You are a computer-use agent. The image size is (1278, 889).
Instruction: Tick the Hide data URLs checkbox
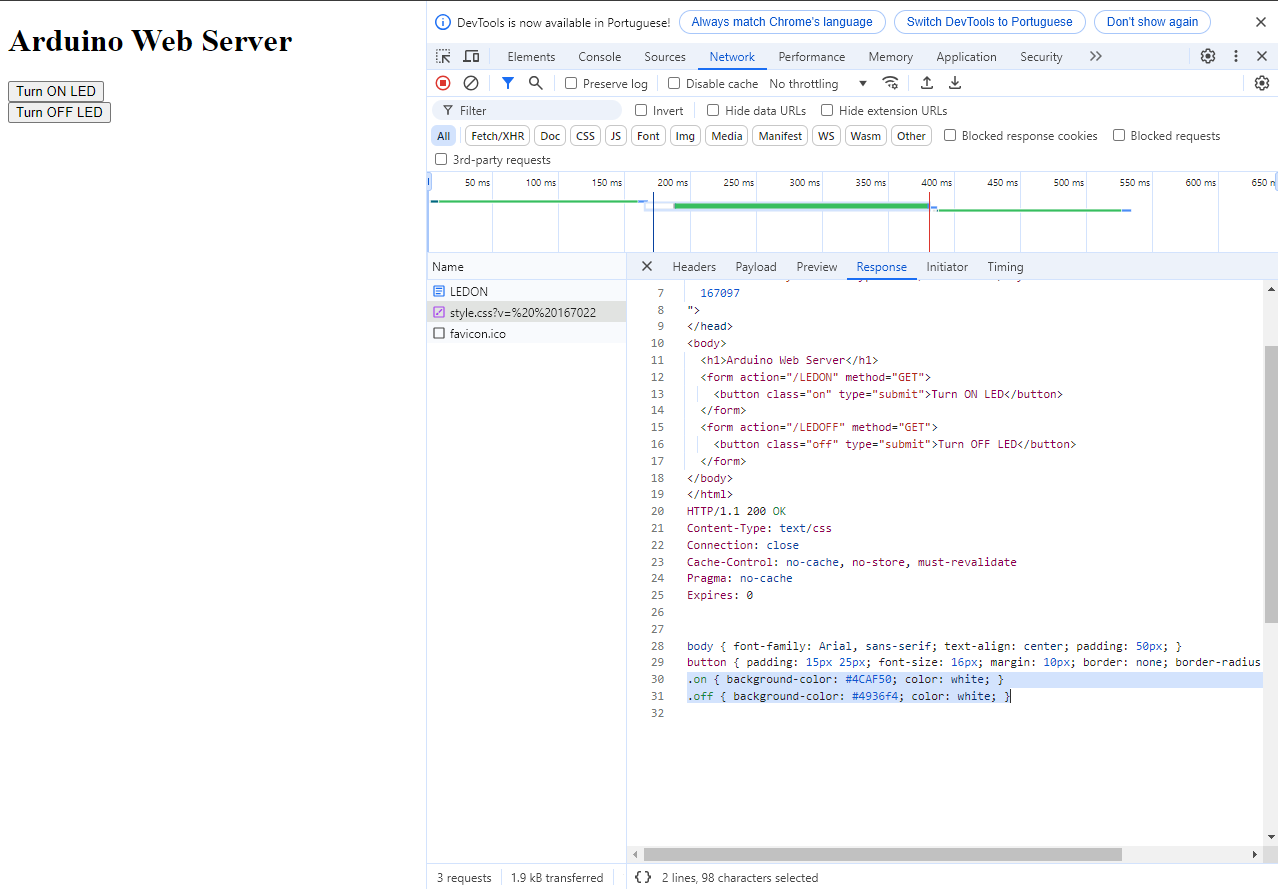point(713,111)
